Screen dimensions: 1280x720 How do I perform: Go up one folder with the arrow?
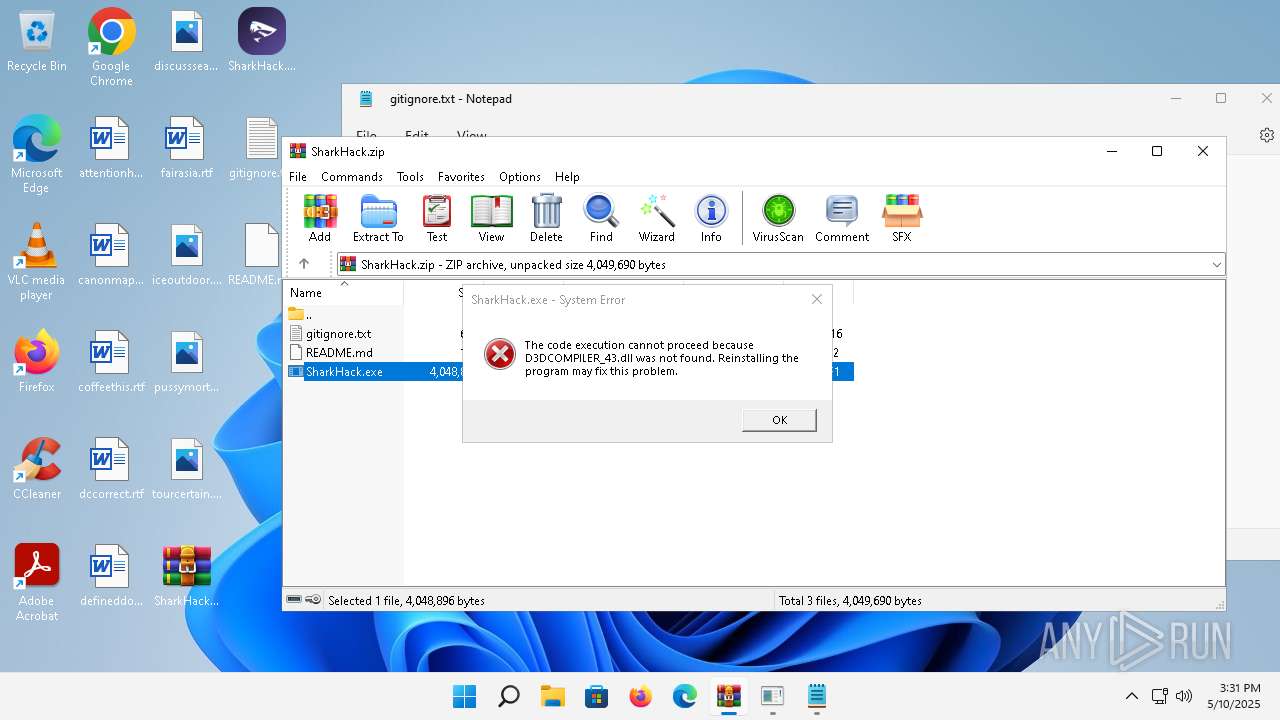[x=304, y=264]
